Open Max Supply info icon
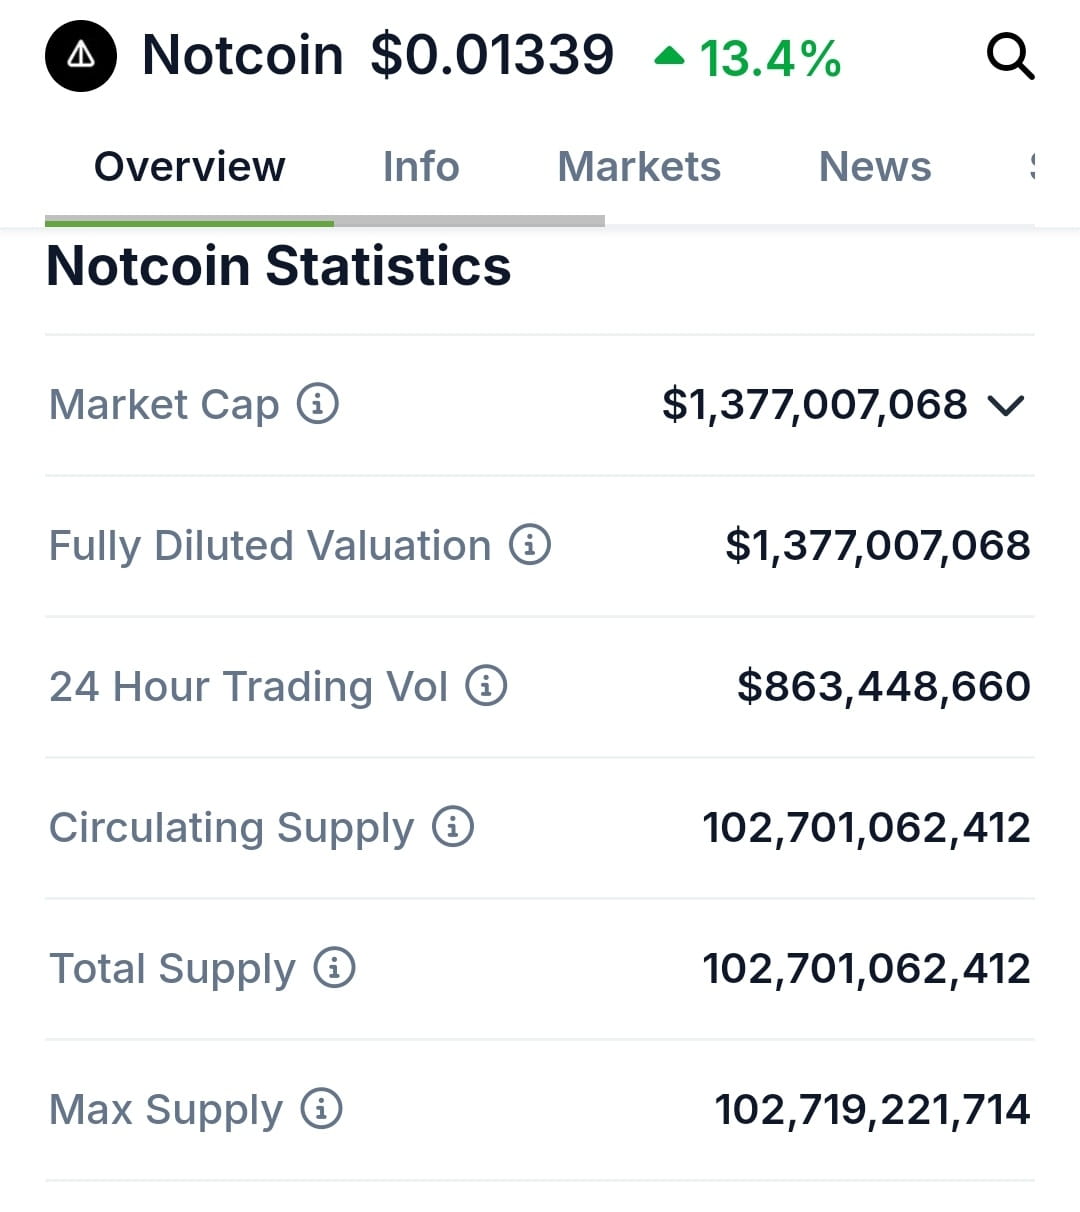 click(322, 1109)
